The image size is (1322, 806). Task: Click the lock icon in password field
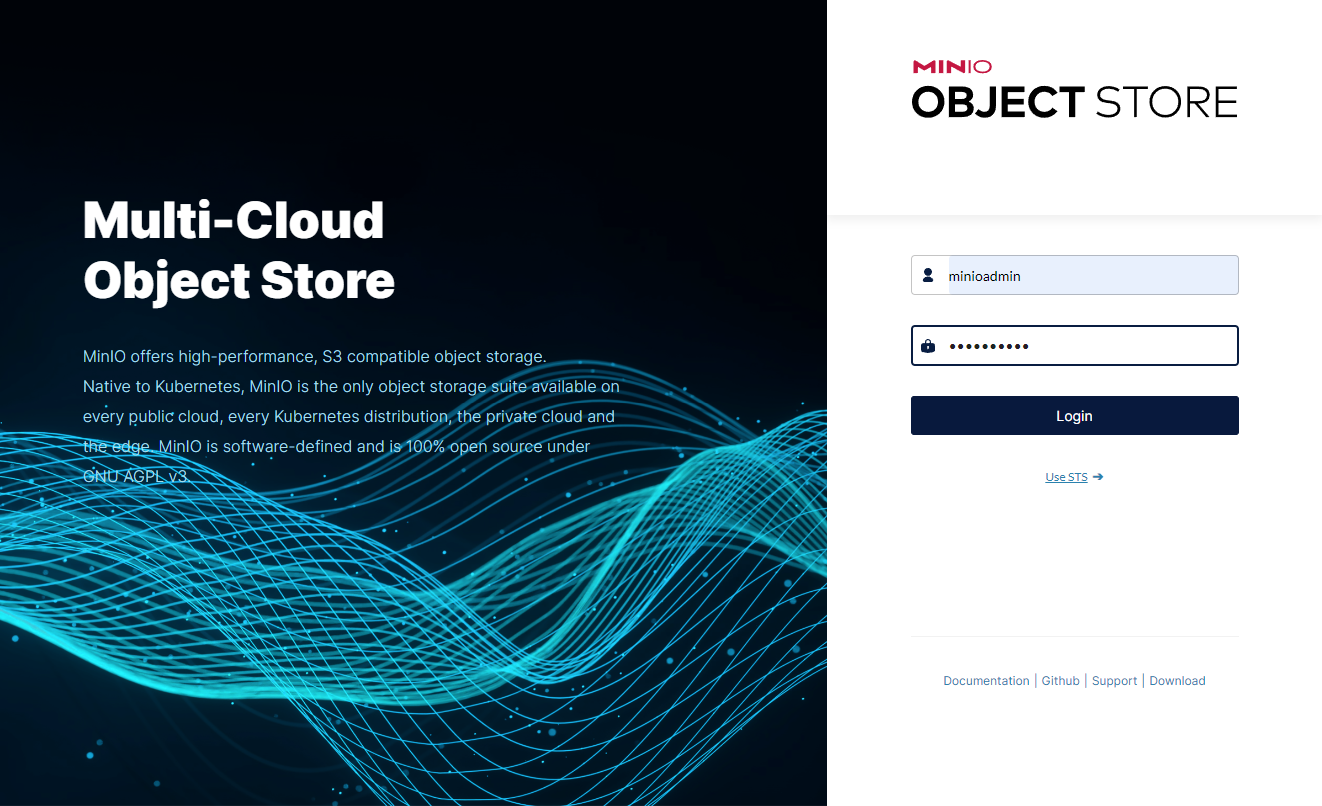coord(928,346)
